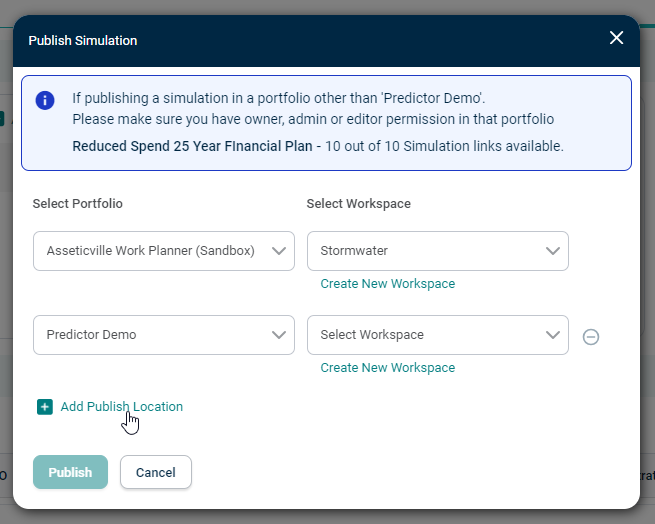Click the Publish button

[70, 472]
